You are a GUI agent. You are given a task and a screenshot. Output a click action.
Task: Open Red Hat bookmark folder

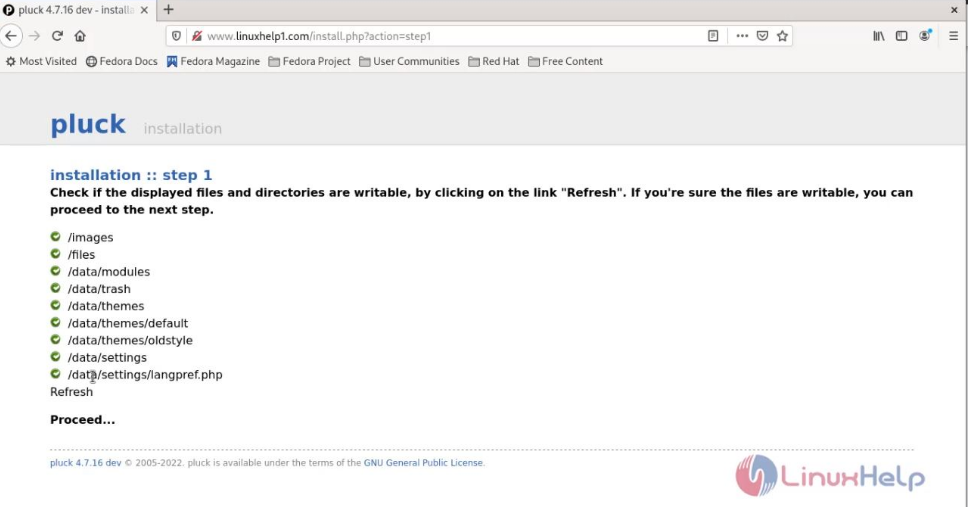[494, 61]
